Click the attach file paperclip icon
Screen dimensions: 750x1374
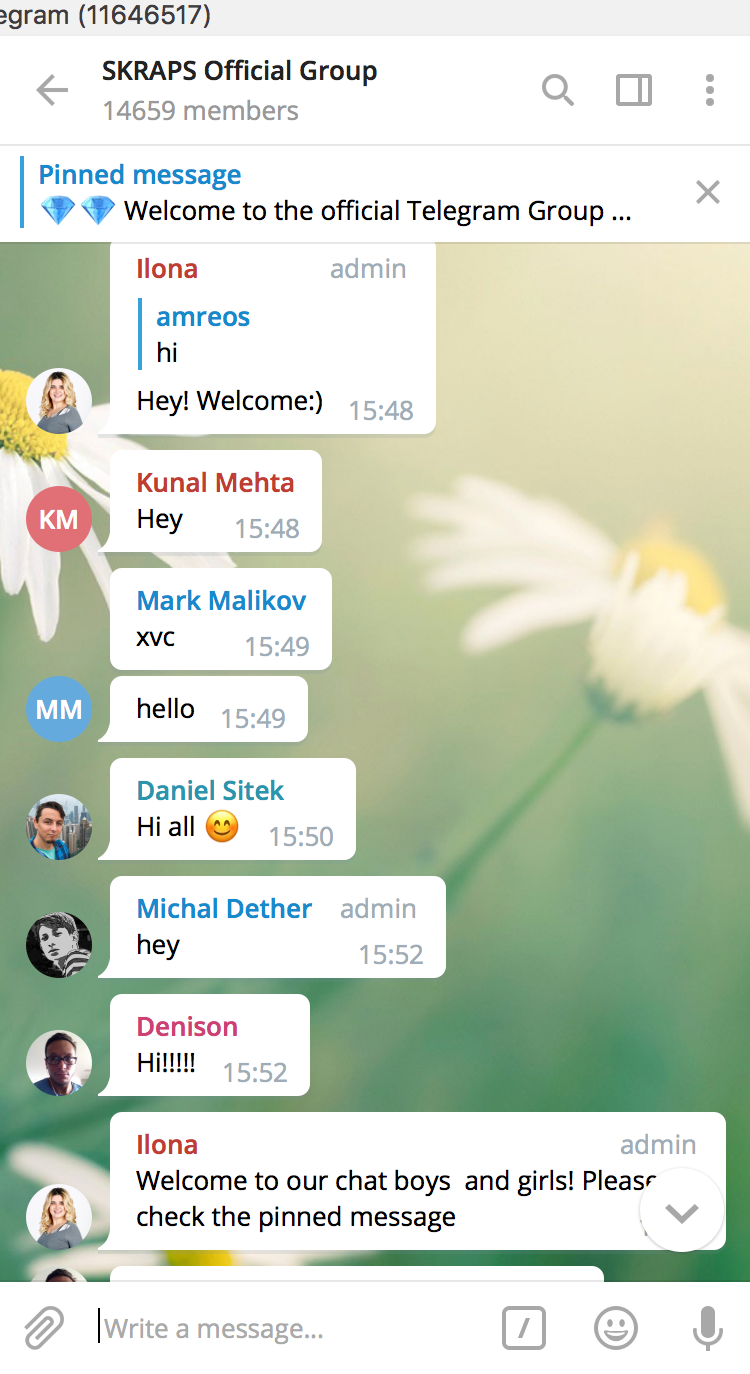pyautogui.click(x=43, y=1328)
